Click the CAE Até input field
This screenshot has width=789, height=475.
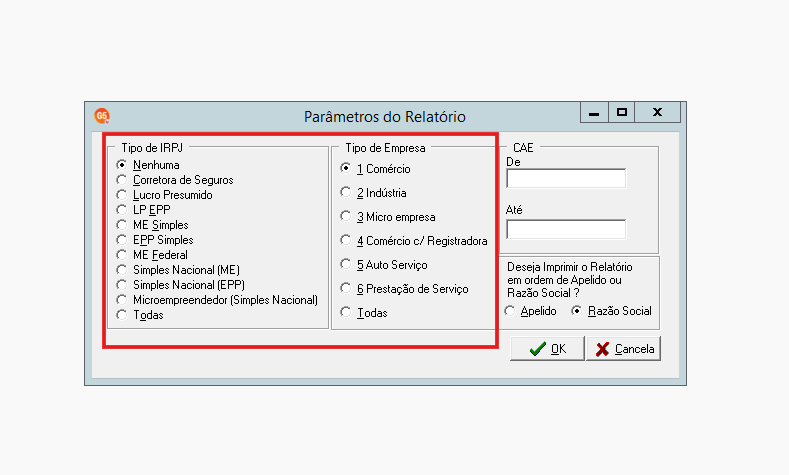coord(566,229)
